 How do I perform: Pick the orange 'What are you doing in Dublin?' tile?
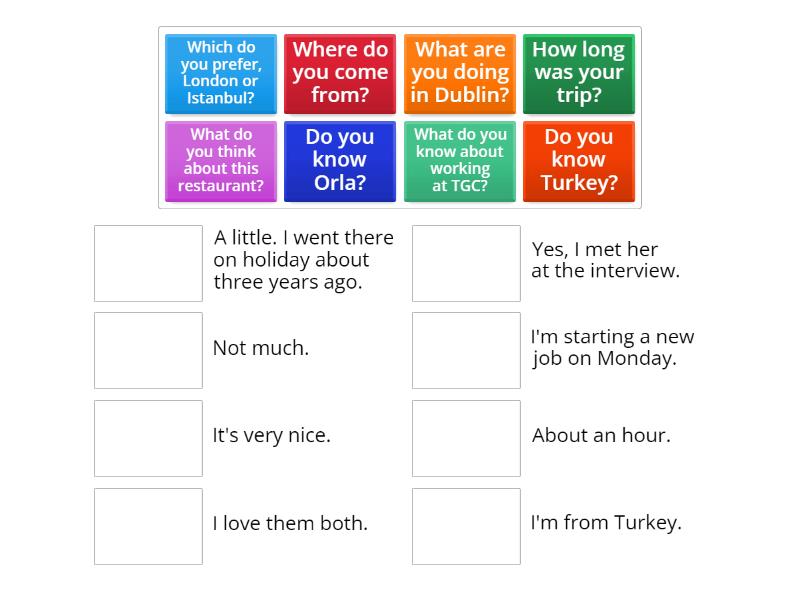click(460, 74)
